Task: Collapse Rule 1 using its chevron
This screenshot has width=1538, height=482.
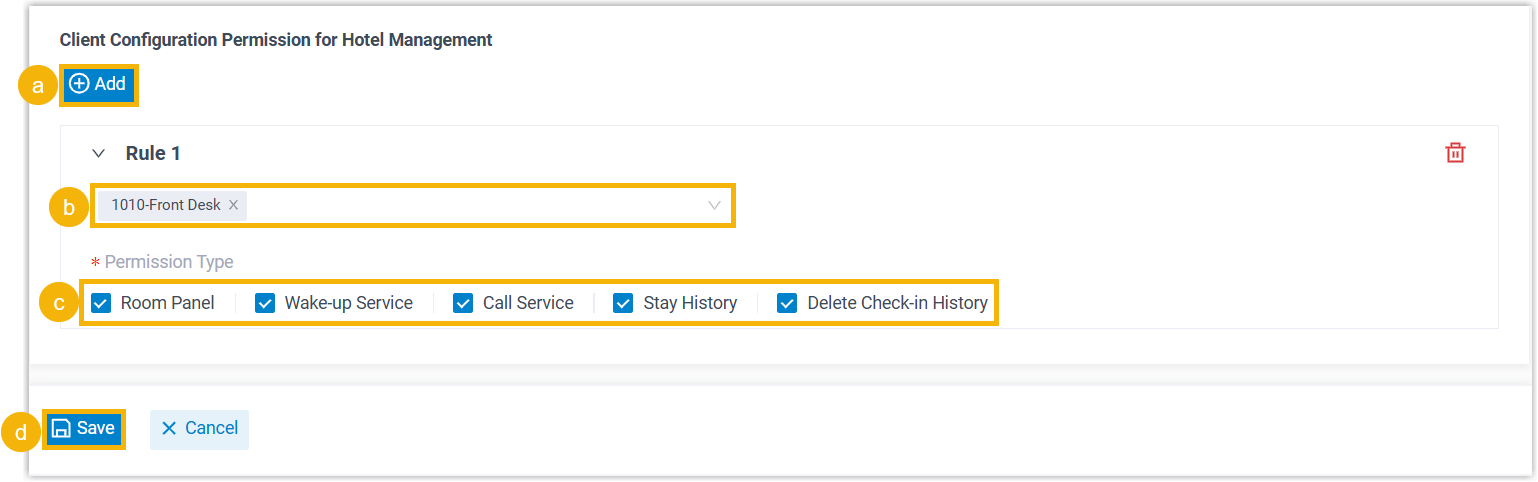Action: [98, 153]
